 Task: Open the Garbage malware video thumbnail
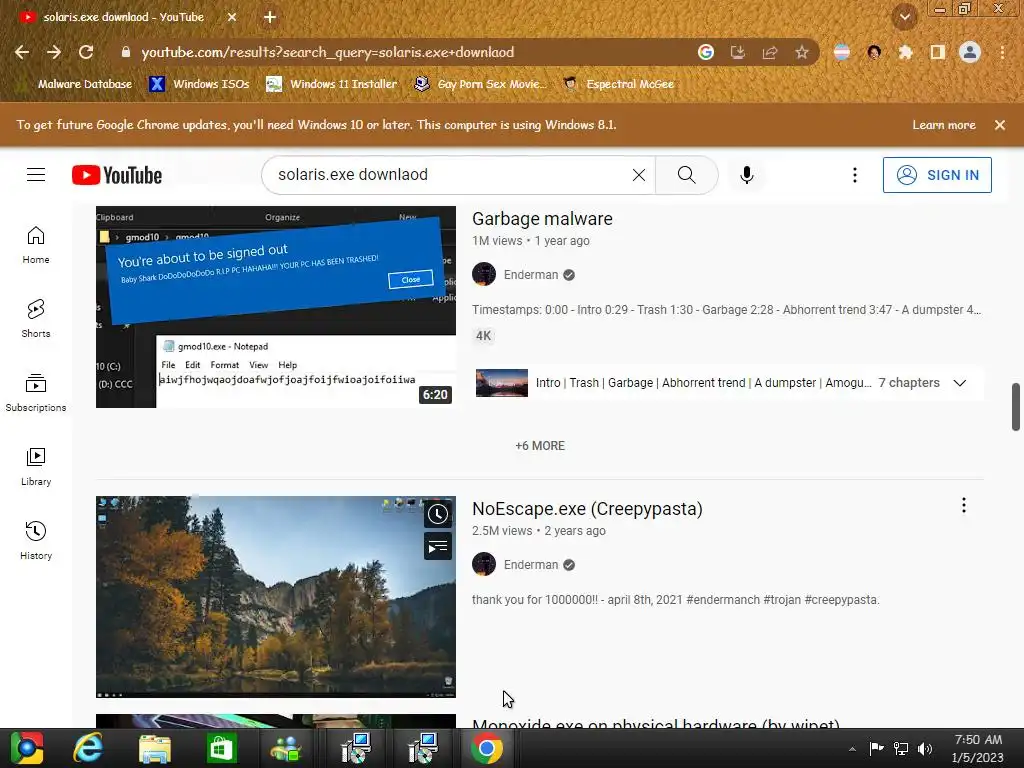point(276,307)
